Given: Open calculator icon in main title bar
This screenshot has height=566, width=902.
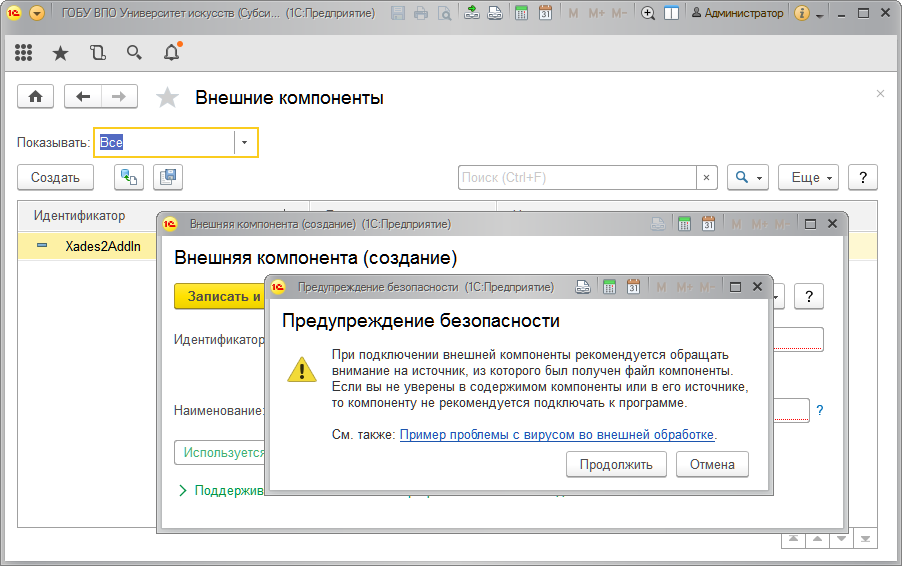Looking at the screenshot, I should [x=521, y=13].
